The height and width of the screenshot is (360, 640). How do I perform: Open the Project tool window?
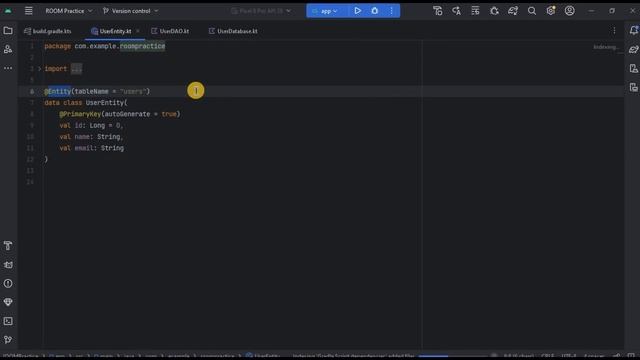(8, 31)
